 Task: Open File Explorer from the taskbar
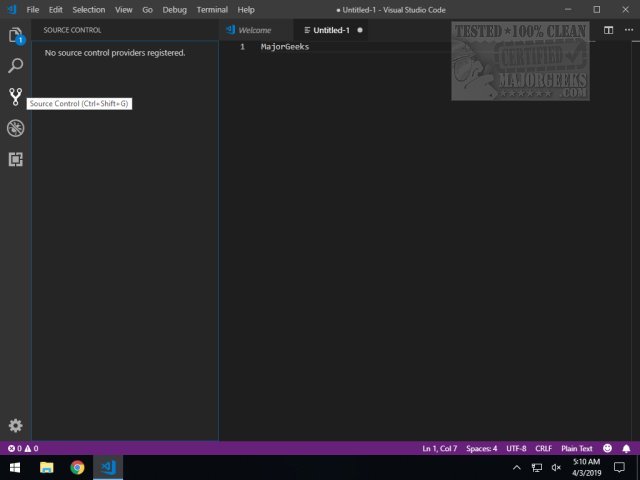[47, 467]
